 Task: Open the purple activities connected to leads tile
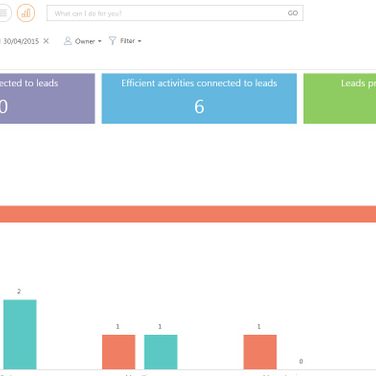coord(47,99)
